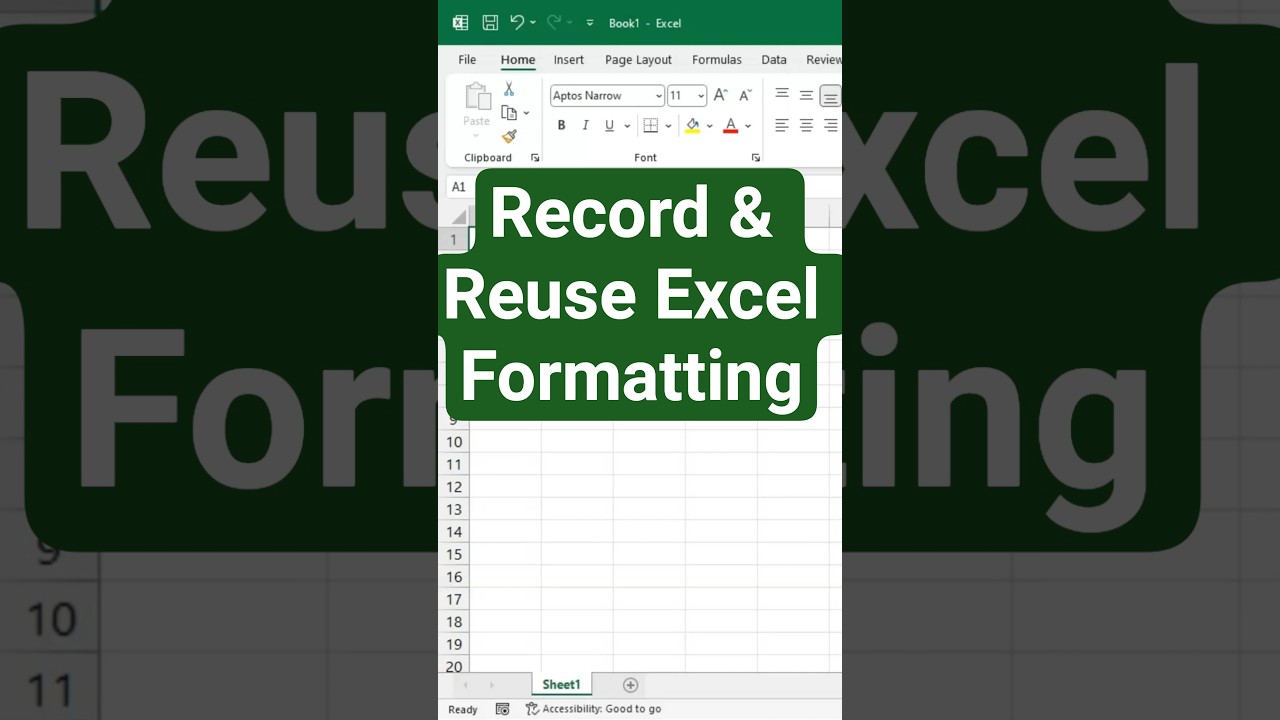Image resolution: width=1280 pixels, height=720 pixels.
Task: Open the Fill Color dropdown arrow
Action: [709, 126]
